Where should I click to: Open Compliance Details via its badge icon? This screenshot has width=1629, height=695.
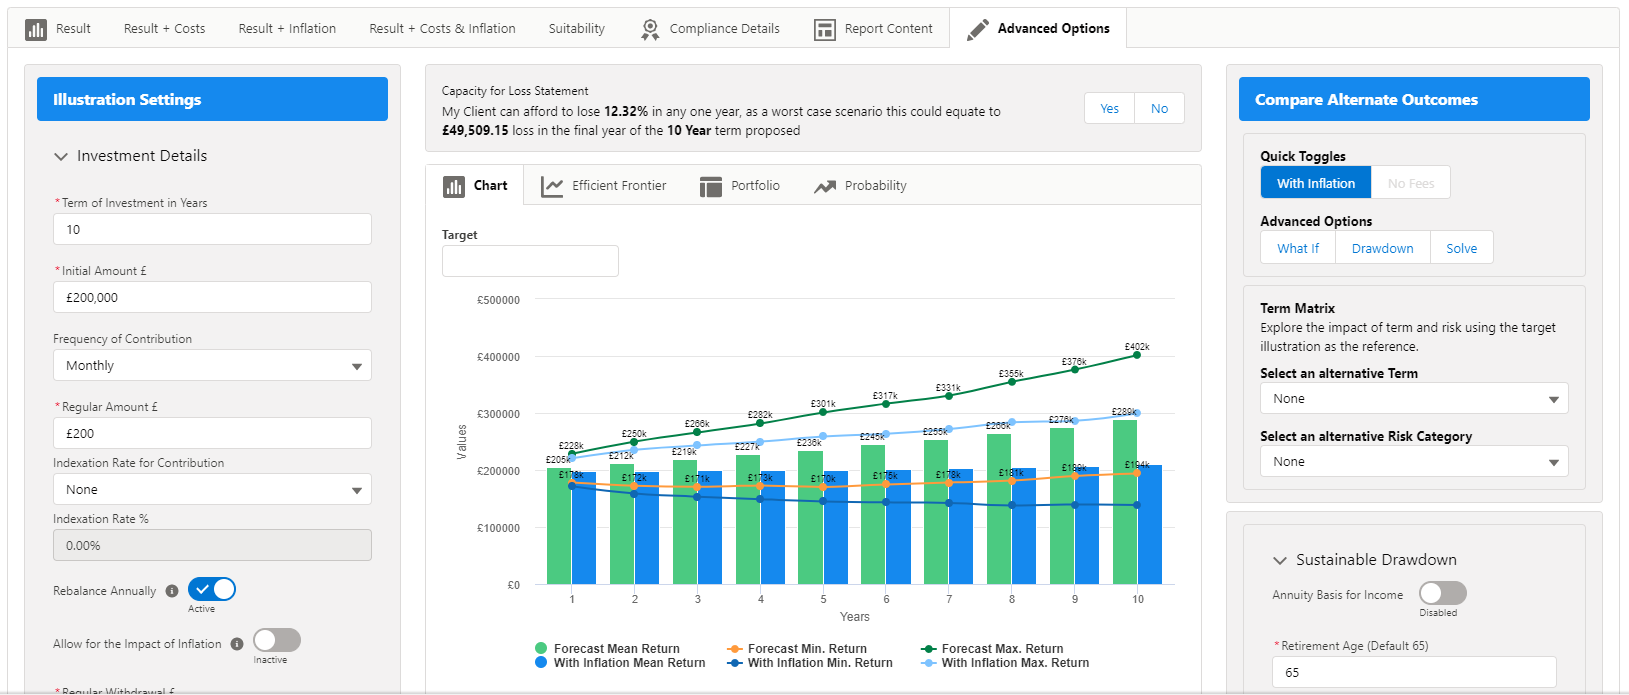(x=650, y=29)
